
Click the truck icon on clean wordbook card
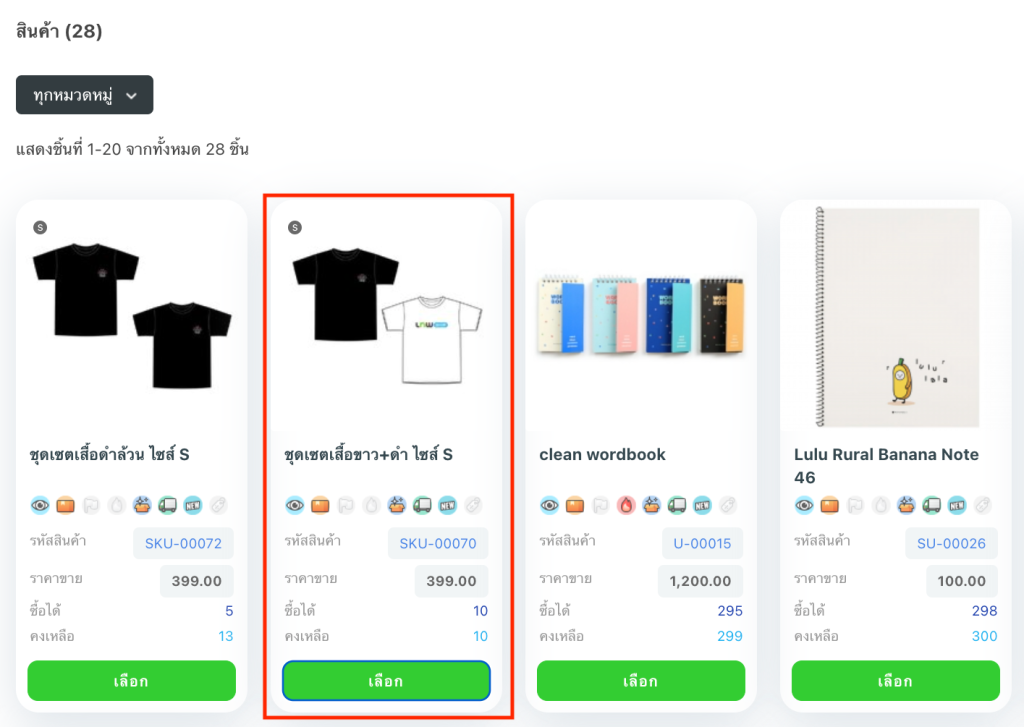pos(677,505)
